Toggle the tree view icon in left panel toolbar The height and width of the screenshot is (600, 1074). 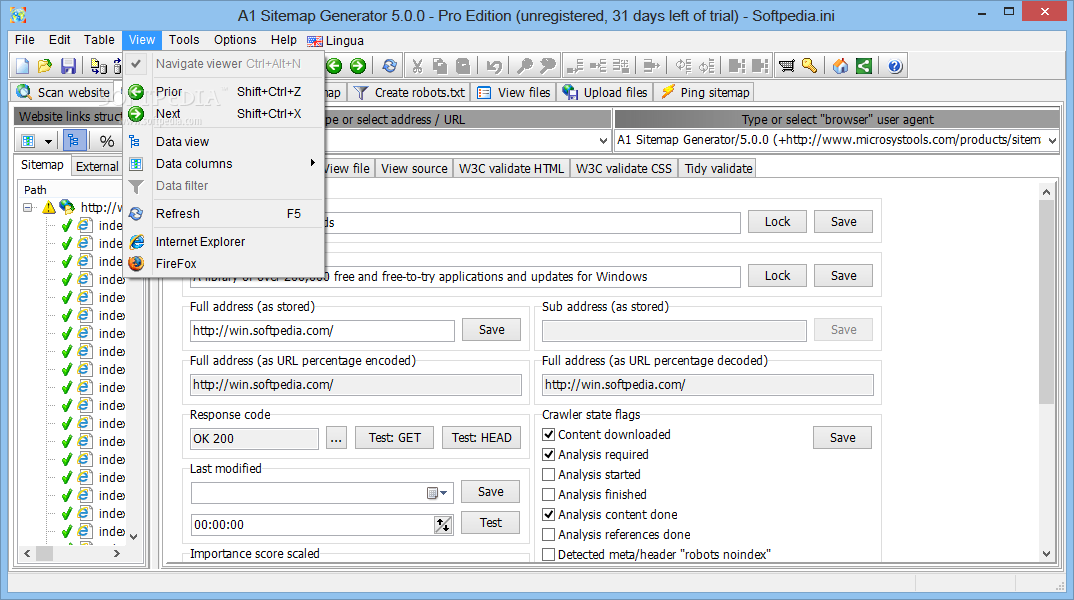click(x=74, y=141)
